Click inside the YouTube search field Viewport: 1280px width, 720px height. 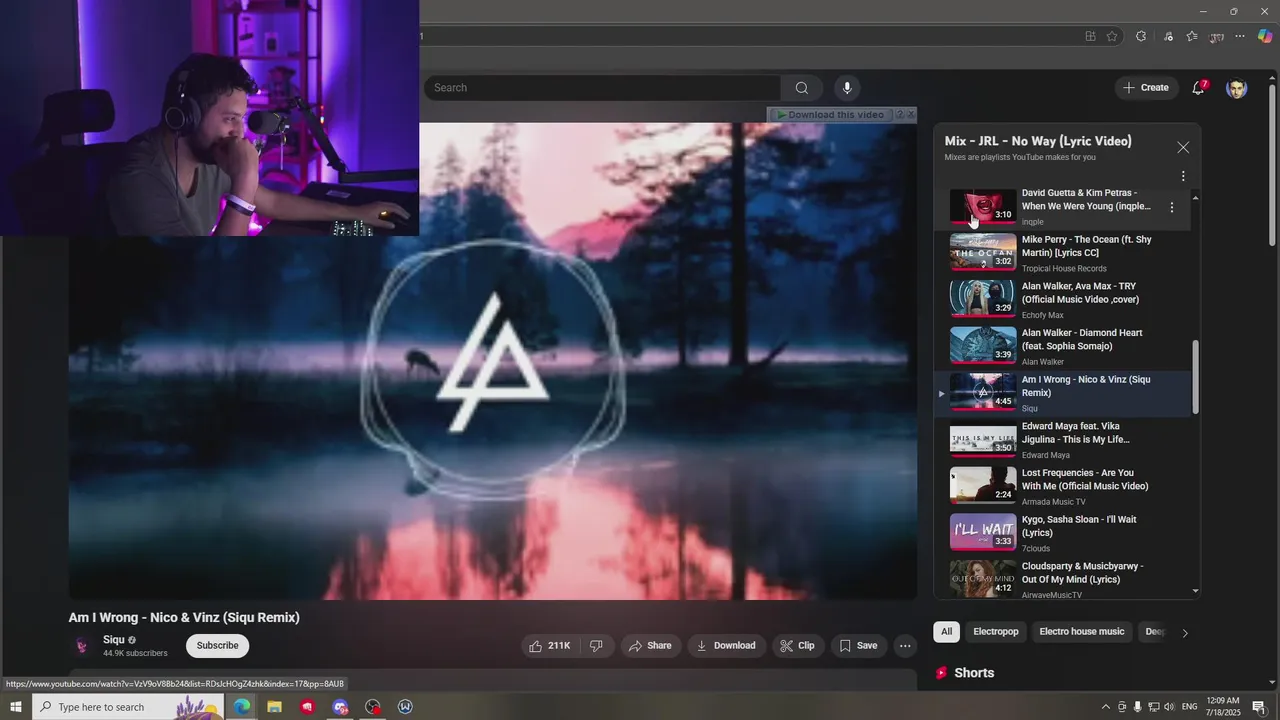click(602, 88)
